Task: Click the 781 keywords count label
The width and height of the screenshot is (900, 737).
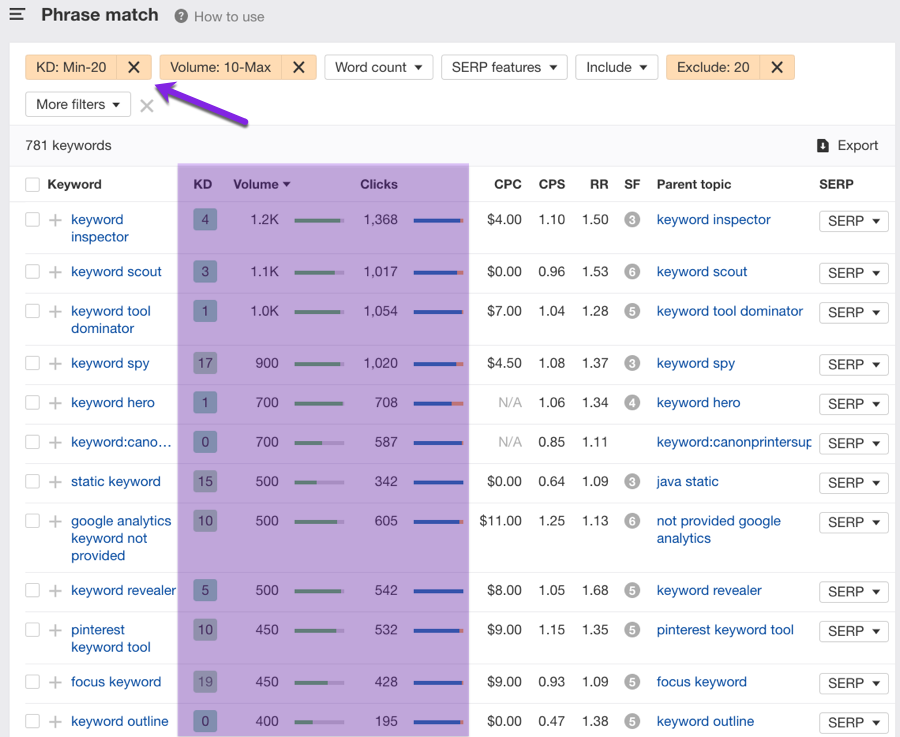Action: click(68, 146)
